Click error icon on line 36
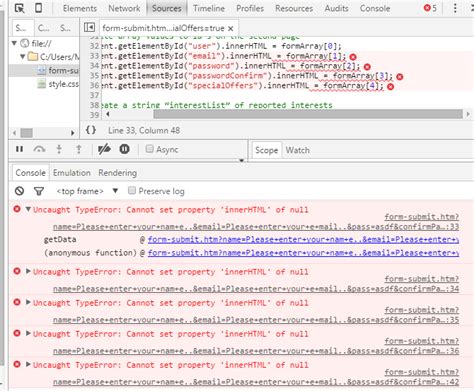The image size is (474, 391). [391, 87]
